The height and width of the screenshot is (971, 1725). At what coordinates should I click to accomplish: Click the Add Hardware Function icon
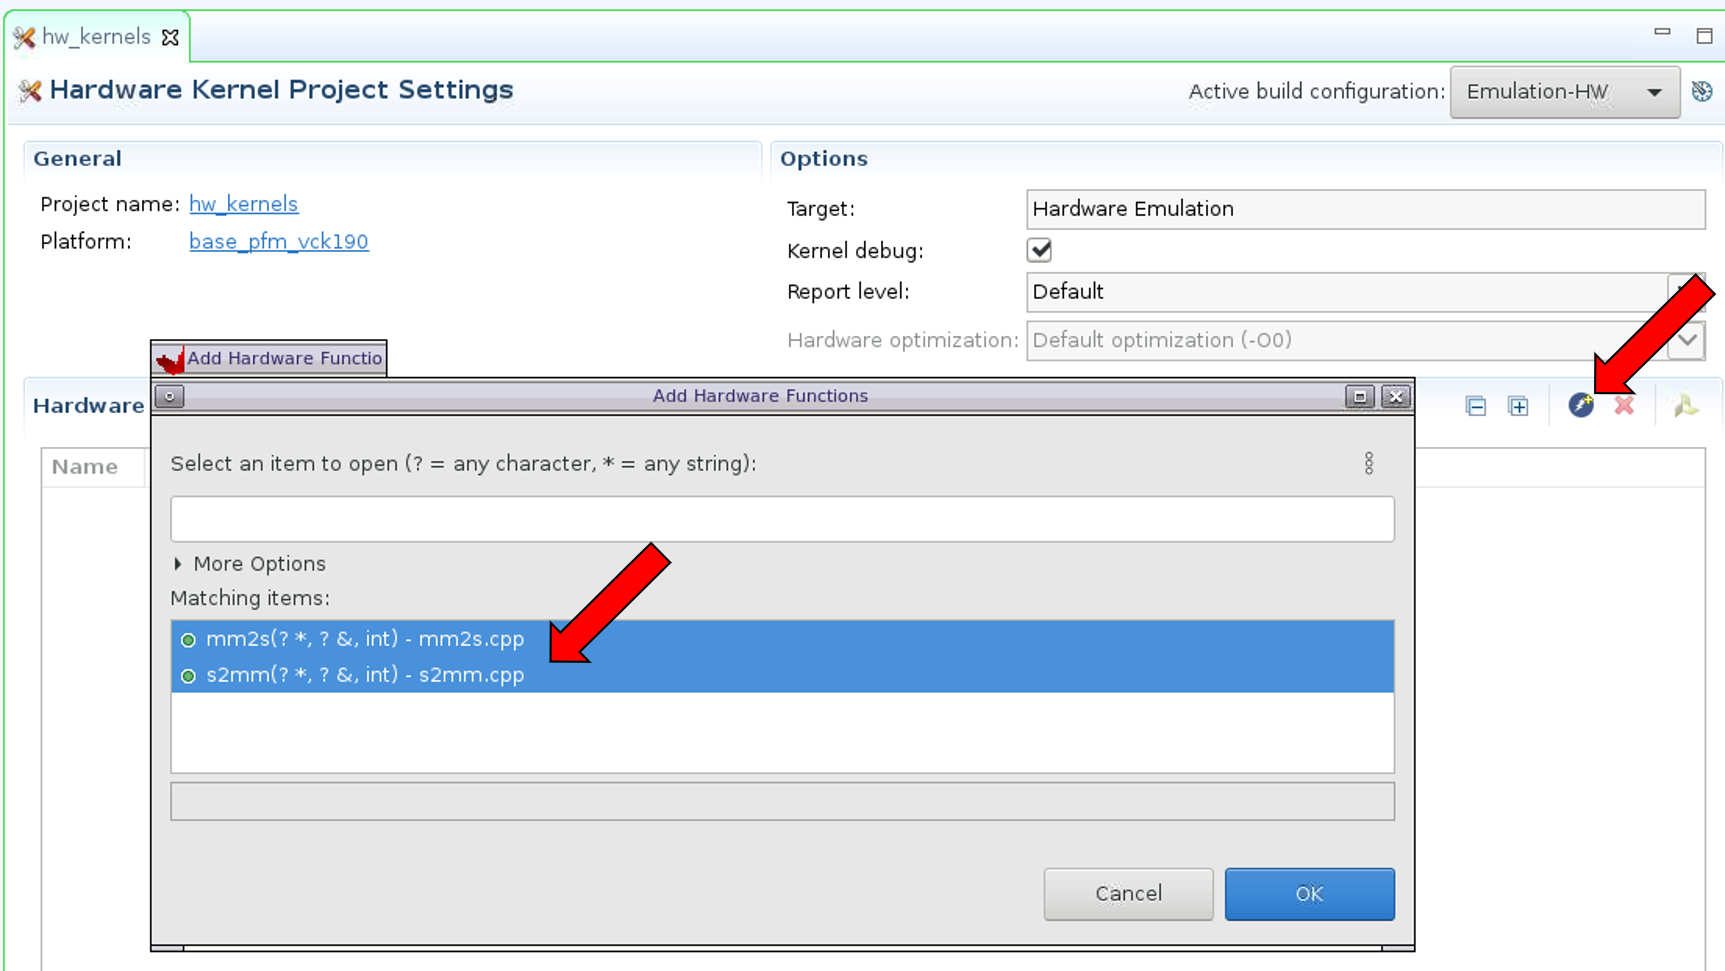point(1580,405)
